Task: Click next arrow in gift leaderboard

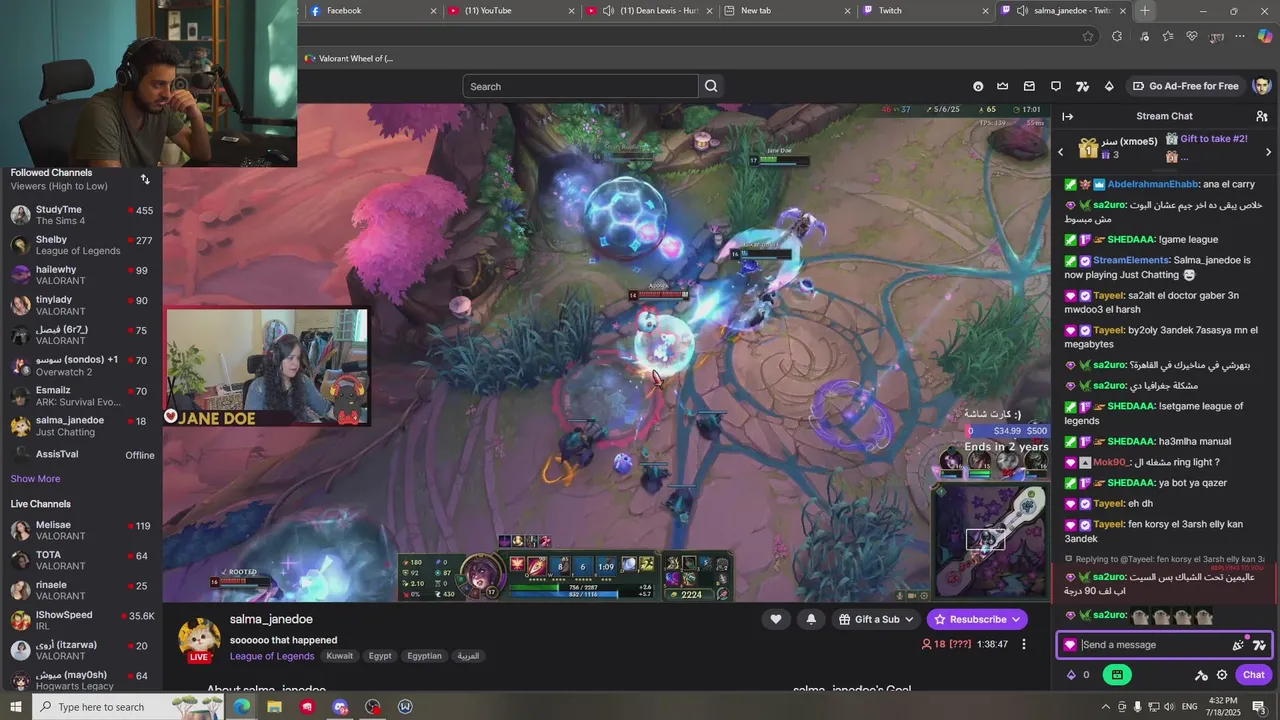Action: (1269, 152)
